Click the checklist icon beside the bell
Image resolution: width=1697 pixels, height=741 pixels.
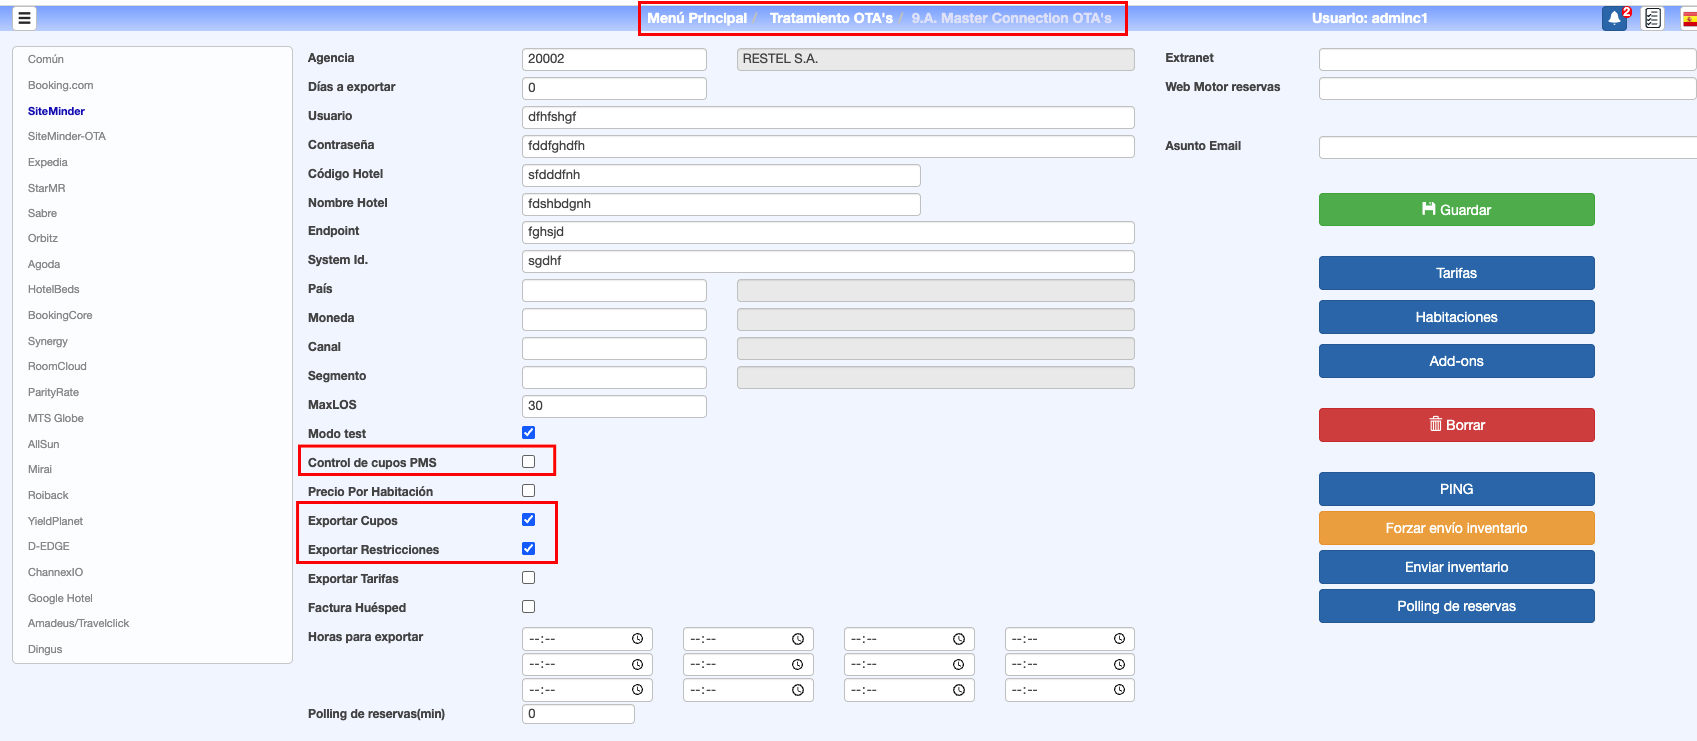click(x=1653, y=18)
